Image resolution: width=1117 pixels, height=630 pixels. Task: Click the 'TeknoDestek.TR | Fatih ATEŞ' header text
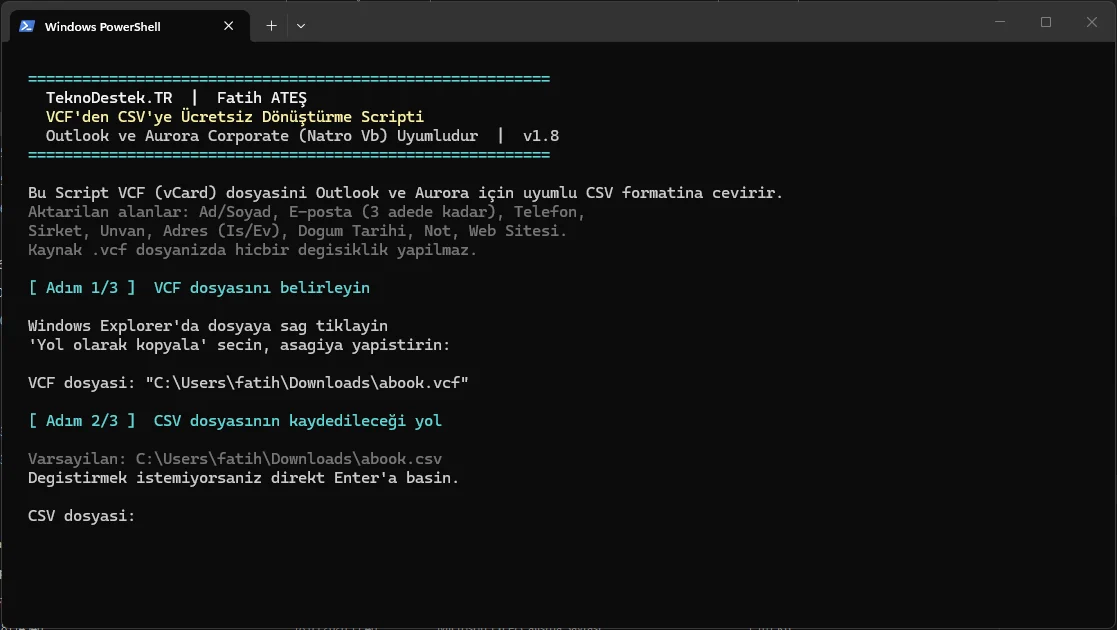pos(176,98)
